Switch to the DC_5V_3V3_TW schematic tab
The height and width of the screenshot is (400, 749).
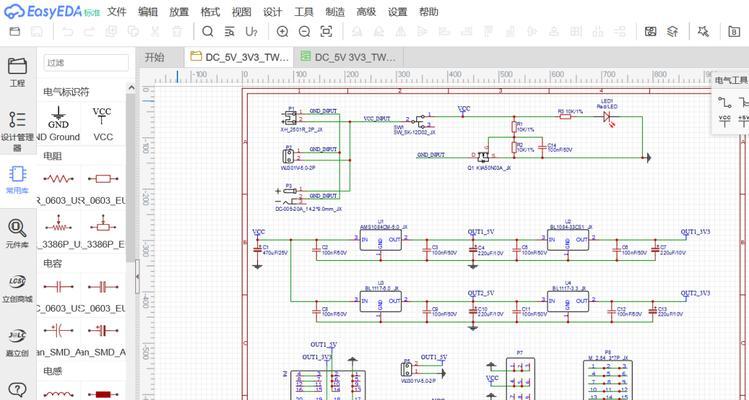(239, 57)
